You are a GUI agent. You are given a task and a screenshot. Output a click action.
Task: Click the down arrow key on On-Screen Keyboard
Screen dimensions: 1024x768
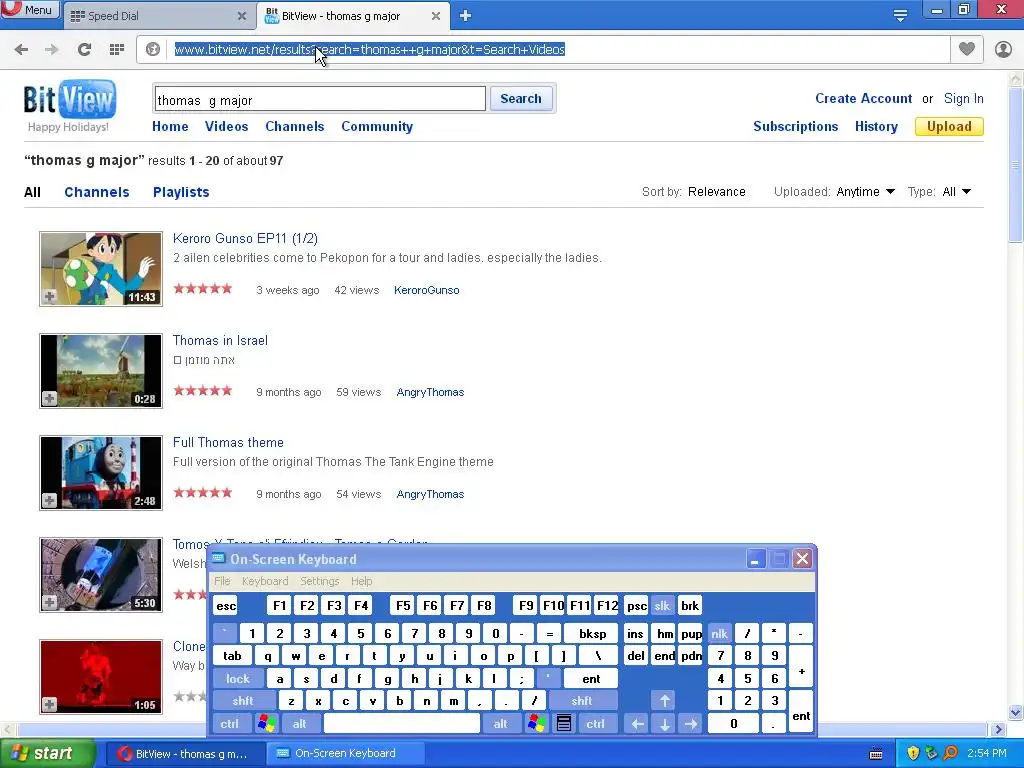pos(664,724)
